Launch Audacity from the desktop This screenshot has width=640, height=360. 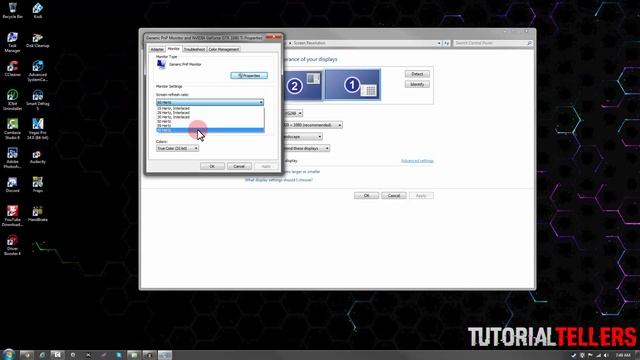[38, 156]
